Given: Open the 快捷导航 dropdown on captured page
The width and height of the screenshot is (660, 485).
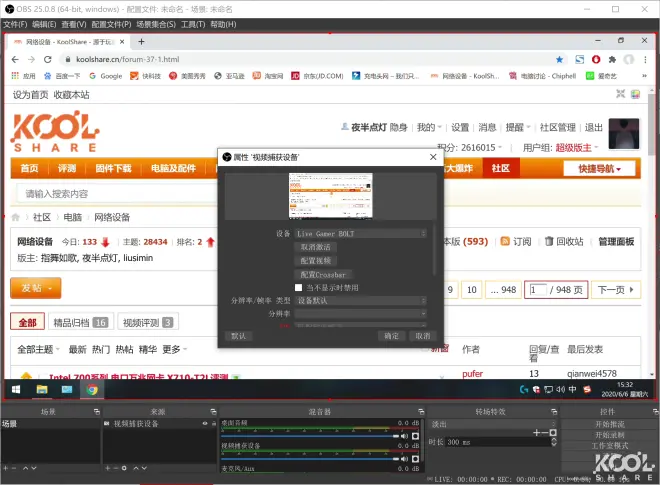Looking at the screenshot, I should pos(599,169).
